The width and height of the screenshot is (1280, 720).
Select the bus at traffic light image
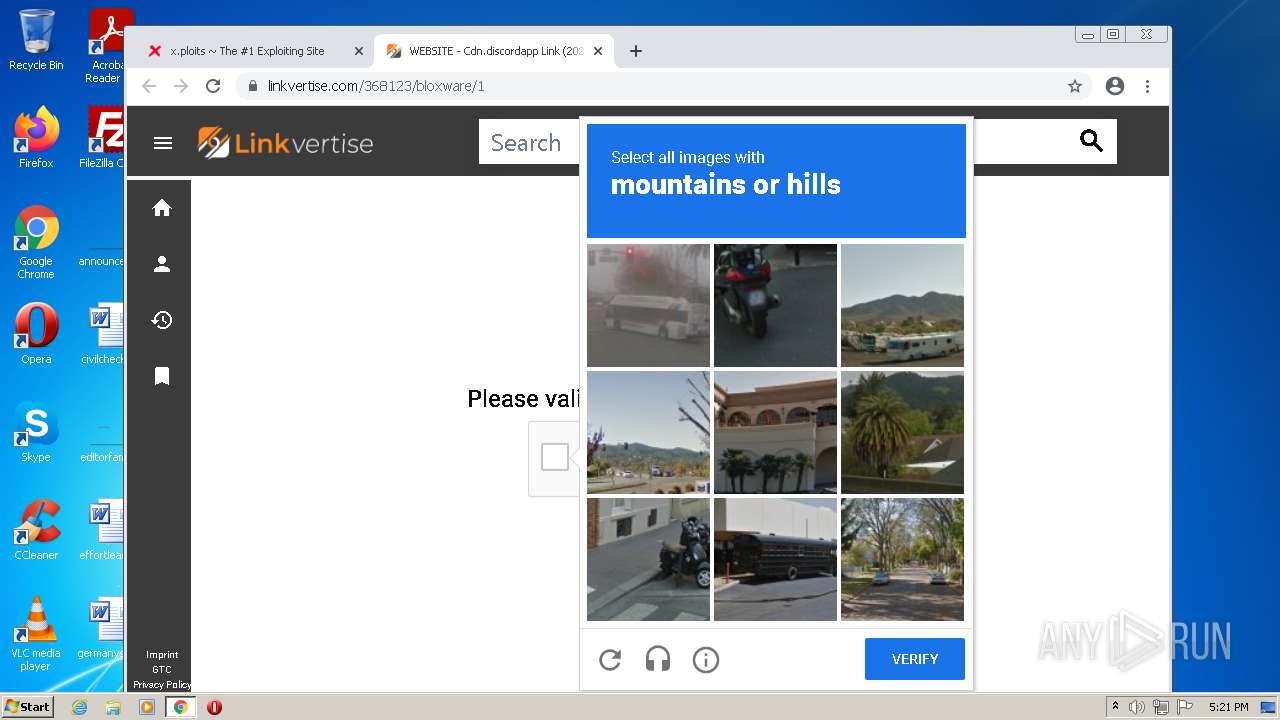(x=648, y=305)
